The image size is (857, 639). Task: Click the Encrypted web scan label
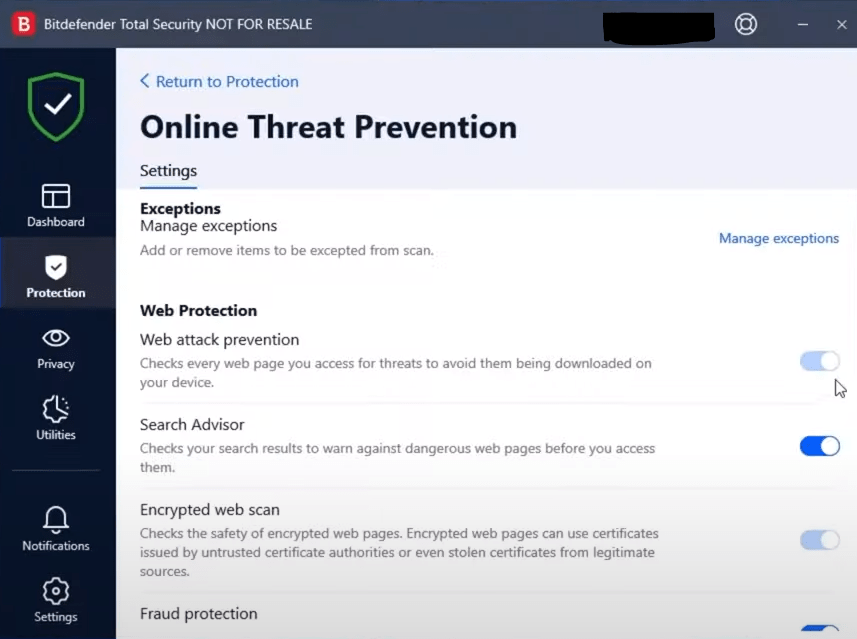[x=210, y=510]
